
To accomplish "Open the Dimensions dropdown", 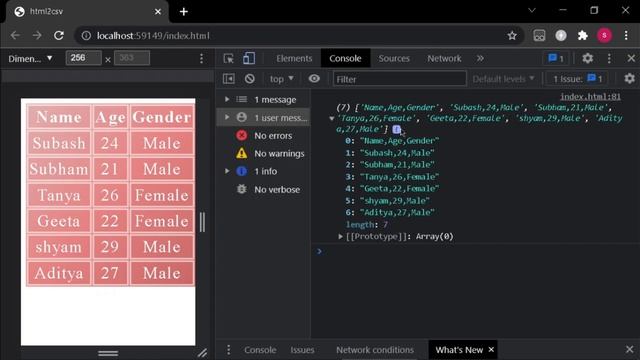I will click(x=30, y=58).
